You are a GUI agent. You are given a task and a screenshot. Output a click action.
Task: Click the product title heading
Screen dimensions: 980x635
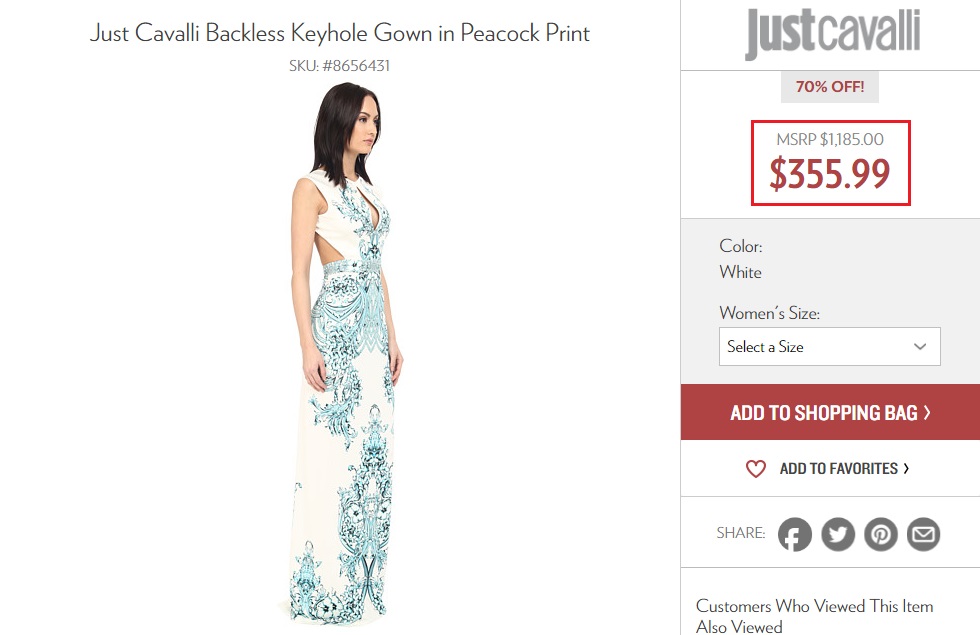pos(340,33)
